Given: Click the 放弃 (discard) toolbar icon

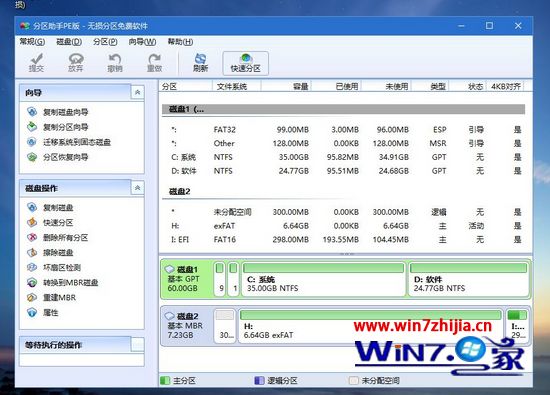Looking at the screenshot, I should (76, 63).
